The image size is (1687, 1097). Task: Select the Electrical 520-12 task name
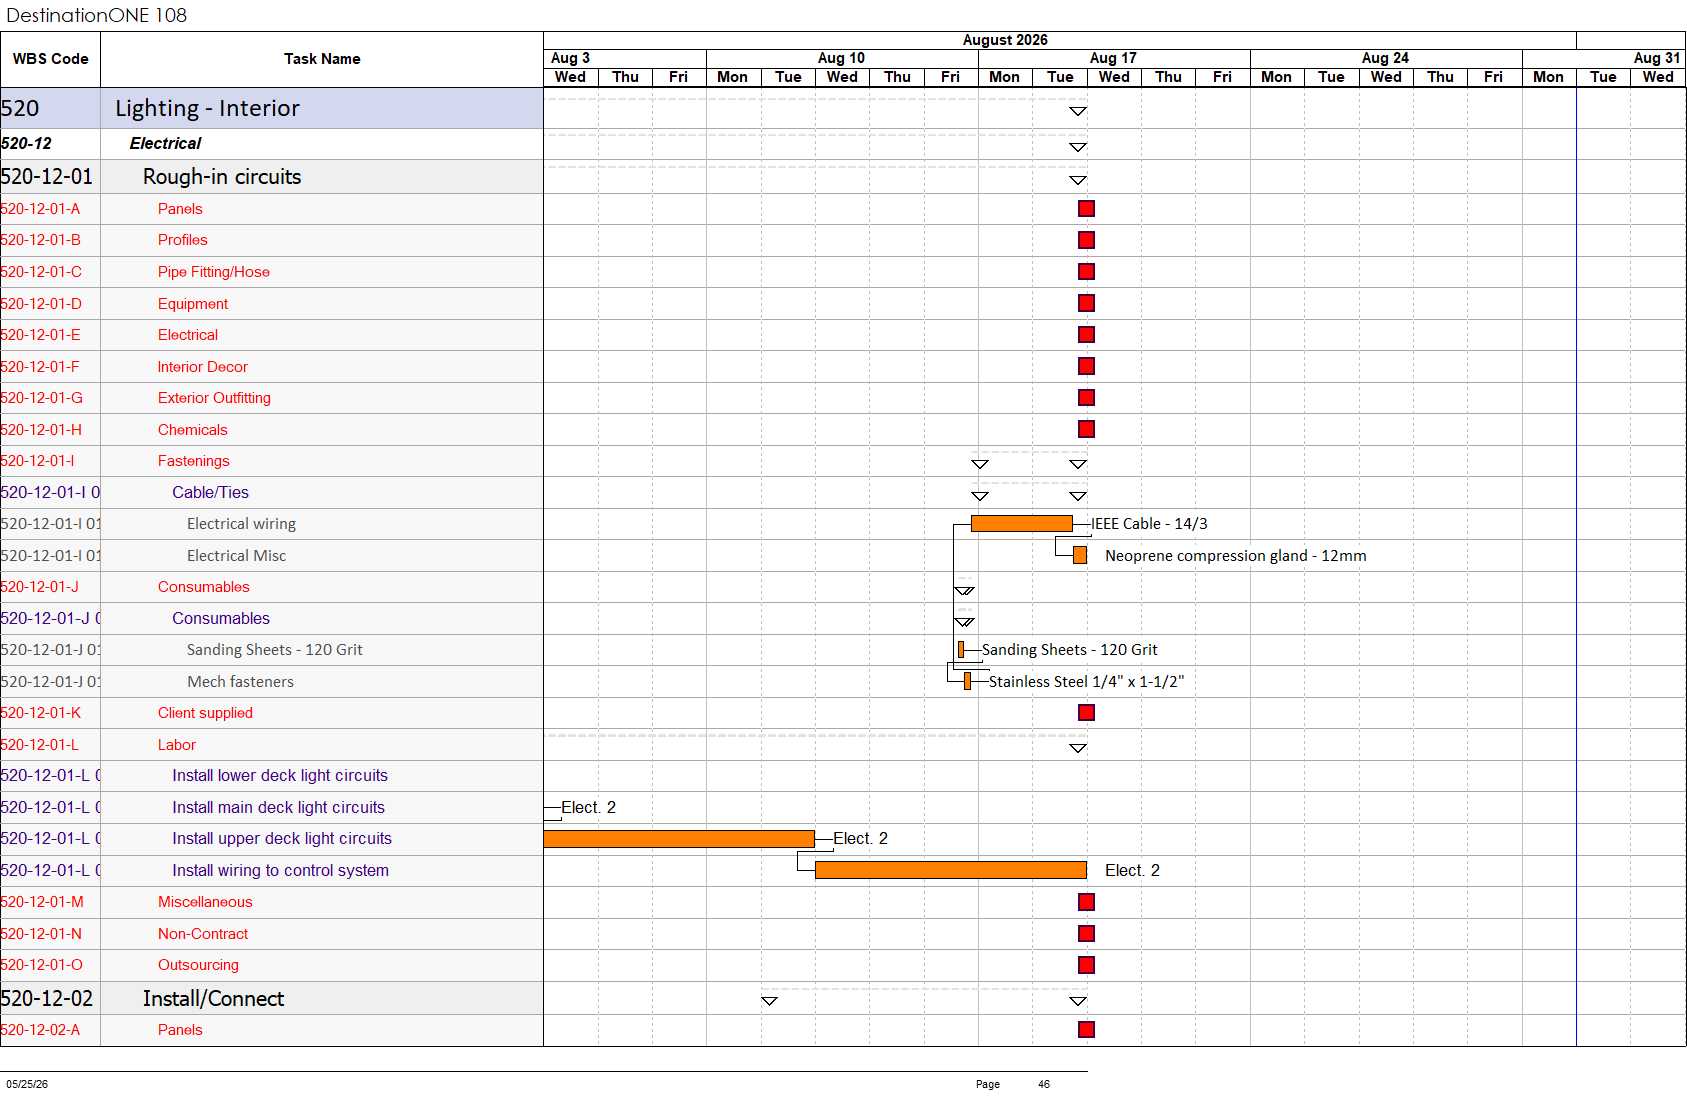pos(165,144)
